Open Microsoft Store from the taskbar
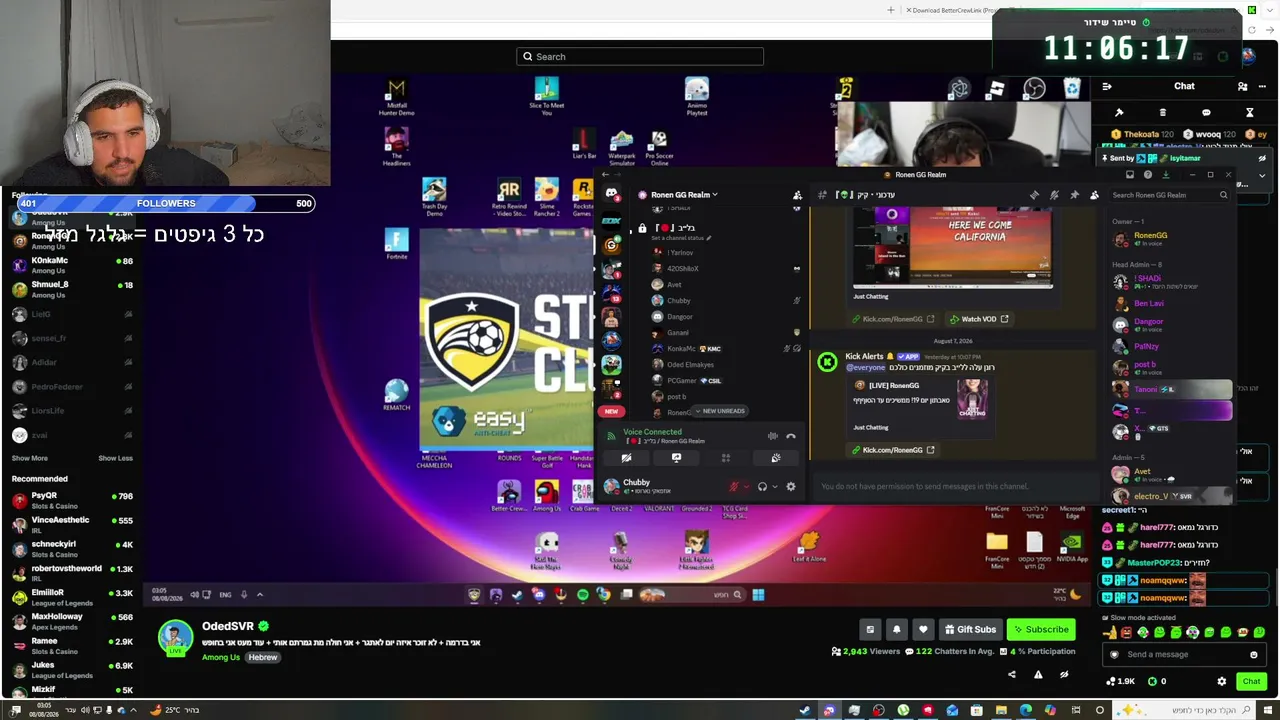The width and height of the screenshot is (1280, 720). (x=976, y=711)
